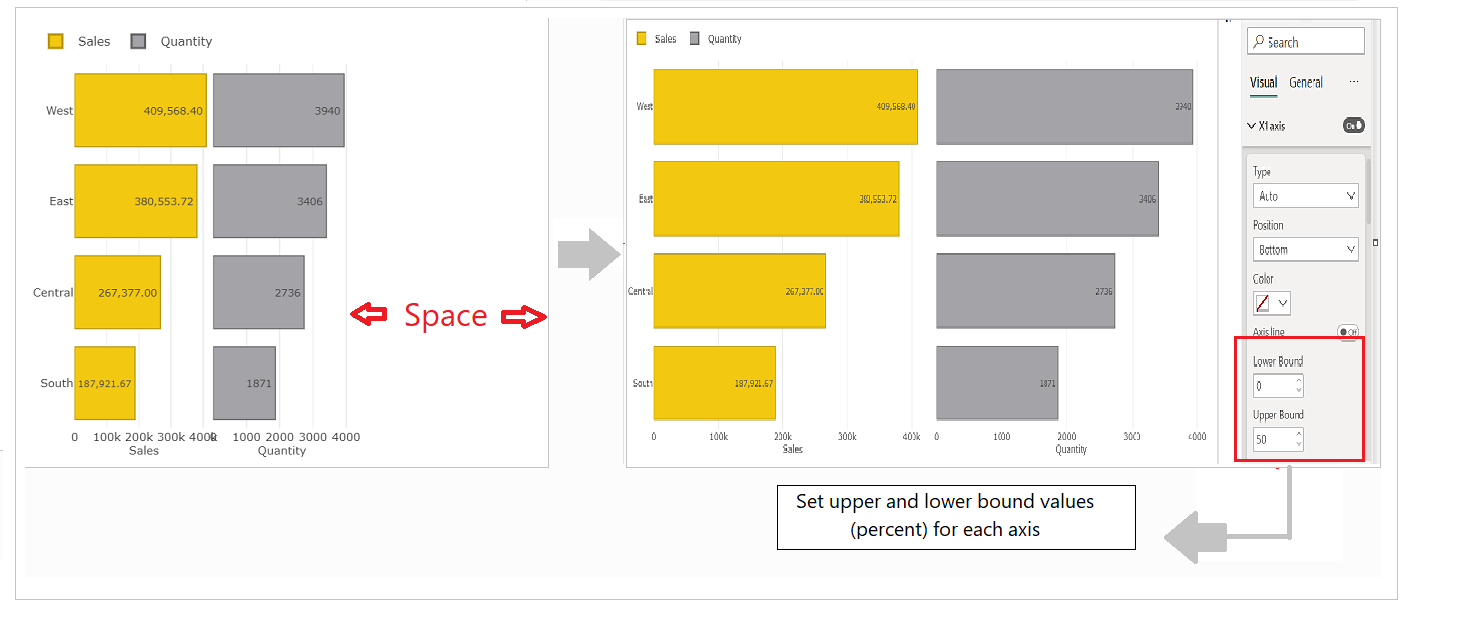The height and width of the screenshot is (634, 1476).
Task: Click the Quantity legend marker in right chart
Action: (x=695, y=39)
